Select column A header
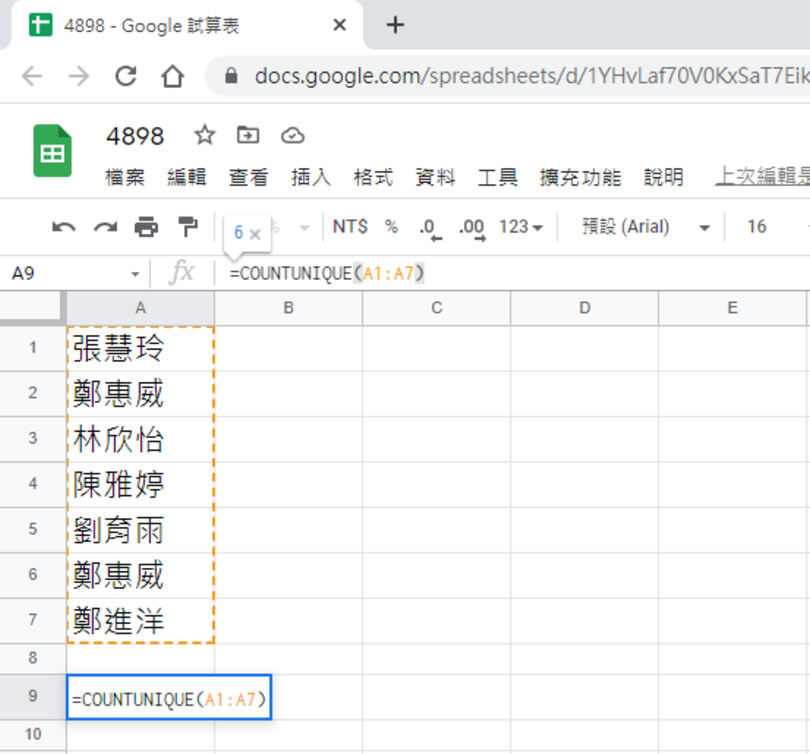This screenshot has height=754, width=810. [x=141, y=308]
